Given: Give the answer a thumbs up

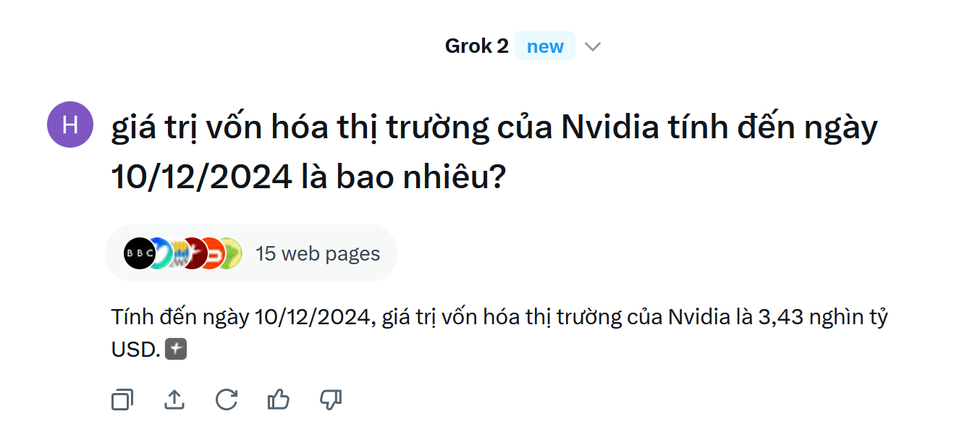Looking at the screenshot, I should [278, 400].
